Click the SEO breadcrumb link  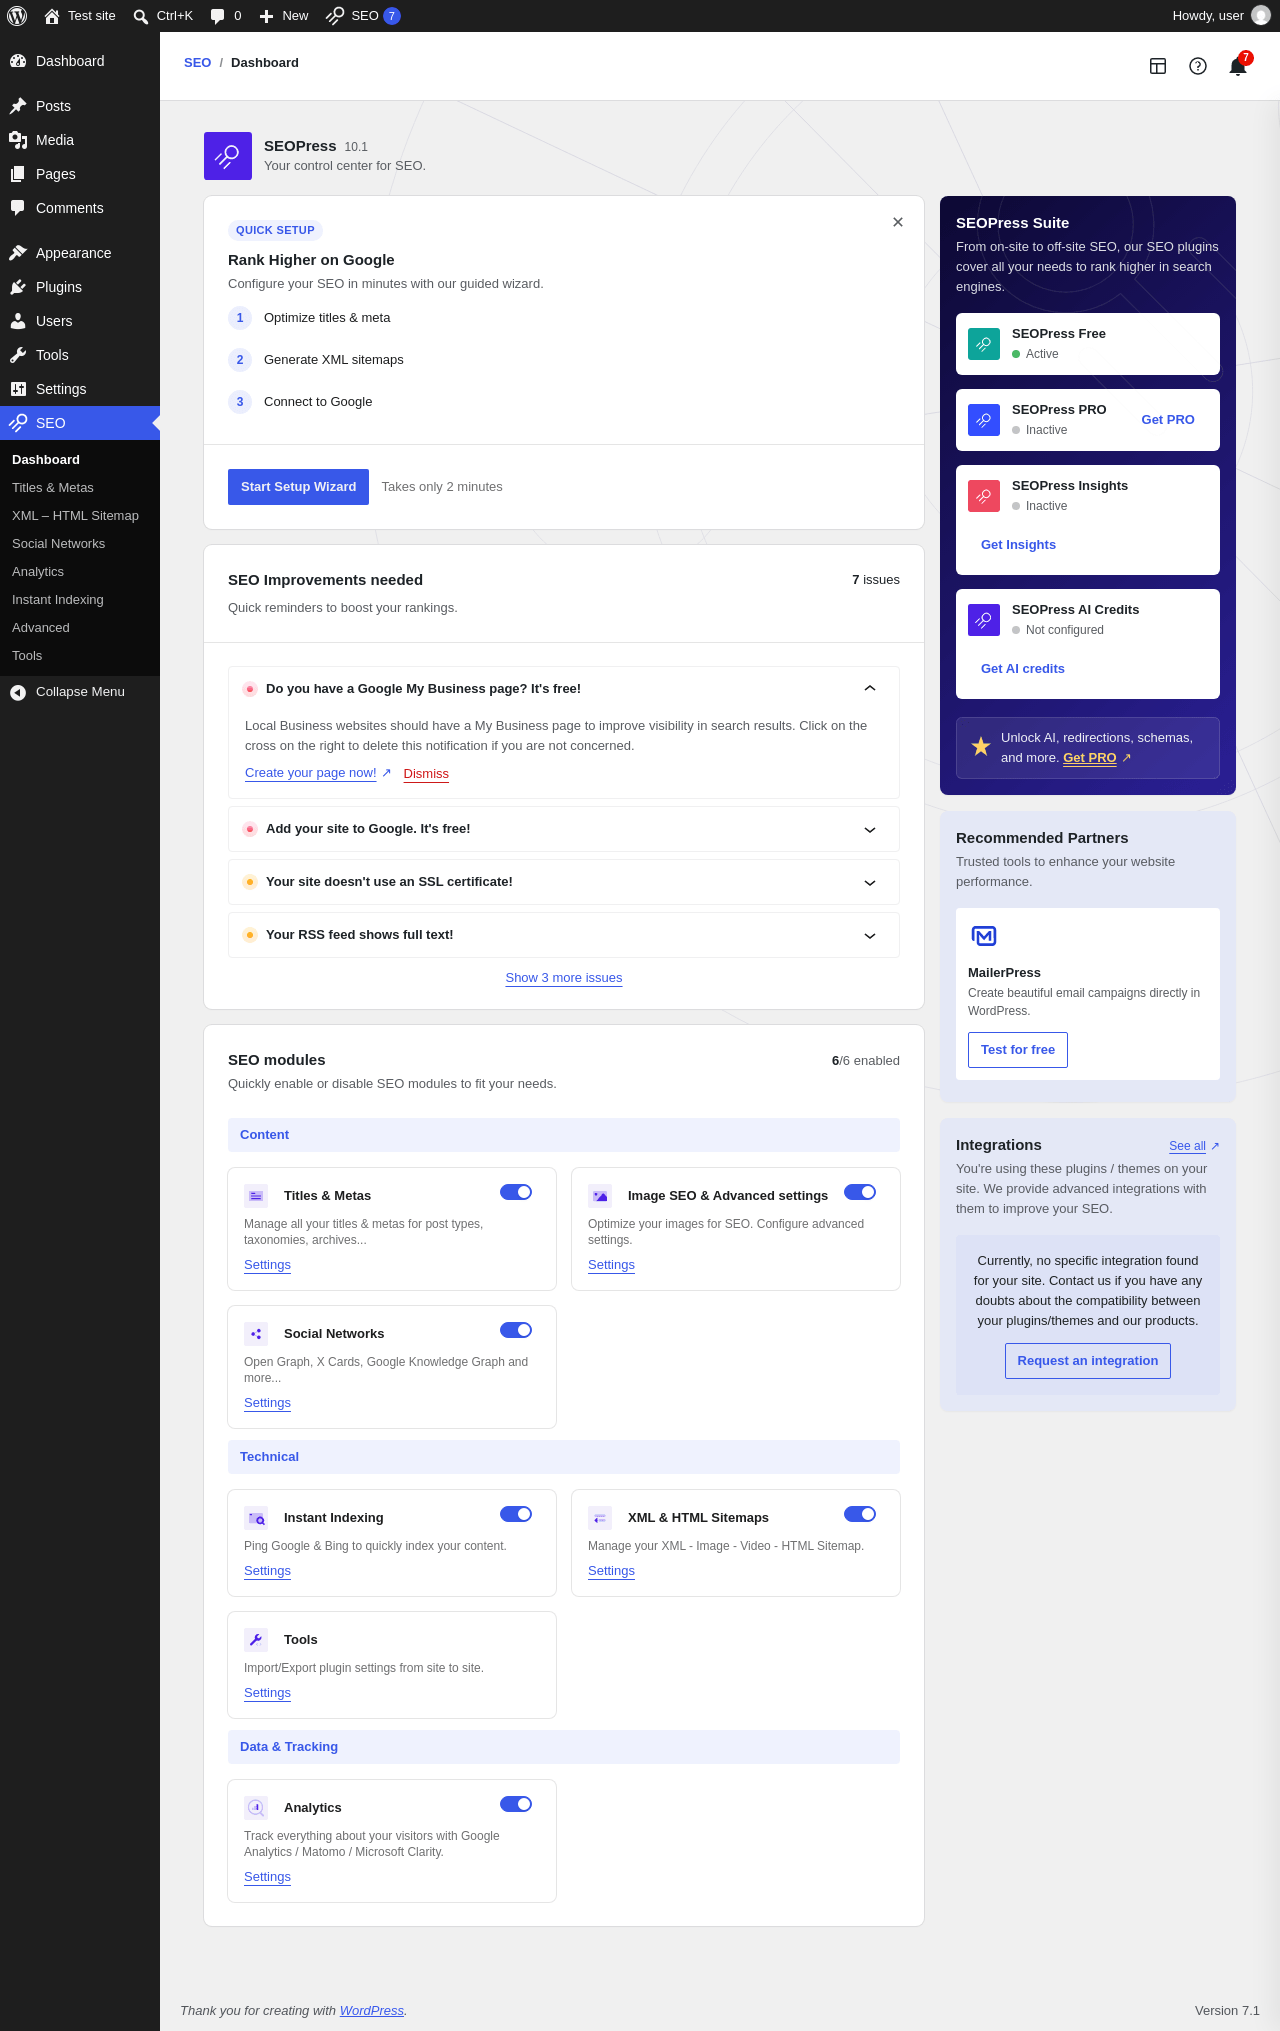197,63
